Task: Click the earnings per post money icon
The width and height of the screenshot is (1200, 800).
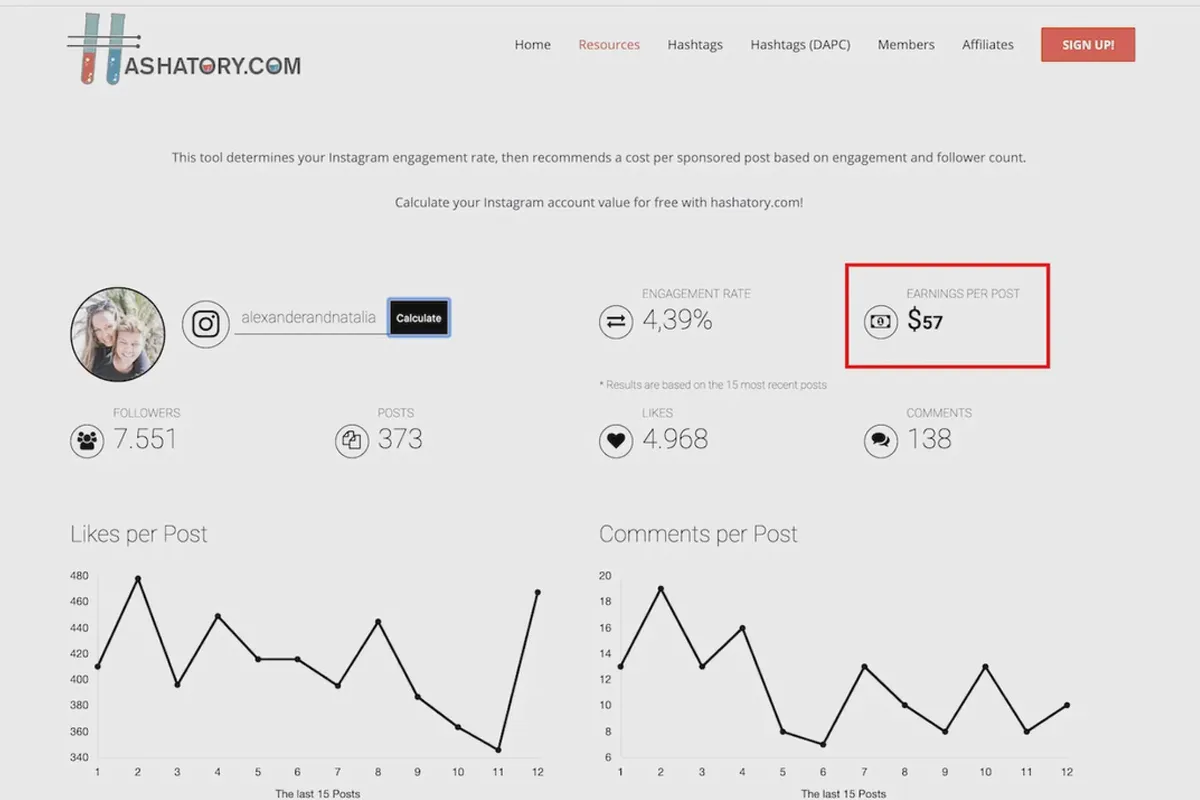Action: (881, 322)
